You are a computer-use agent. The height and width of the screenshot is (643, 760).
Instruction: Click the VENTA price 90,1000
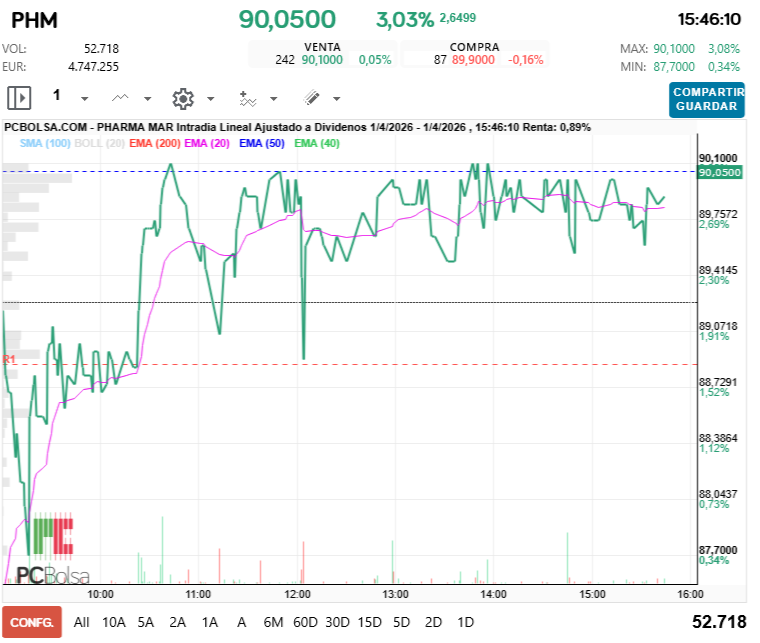coord(322,60)
